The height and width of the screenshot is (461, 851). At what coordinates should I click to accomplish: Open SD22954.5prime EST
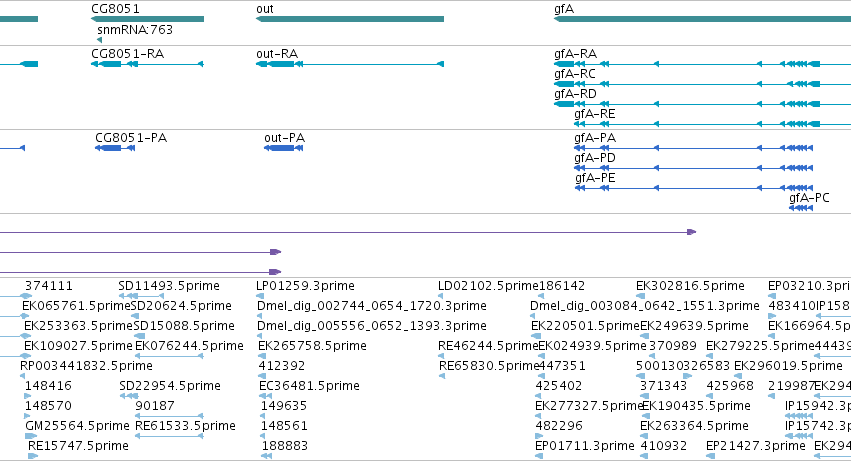pyautogui.click(x=170, y=387)
